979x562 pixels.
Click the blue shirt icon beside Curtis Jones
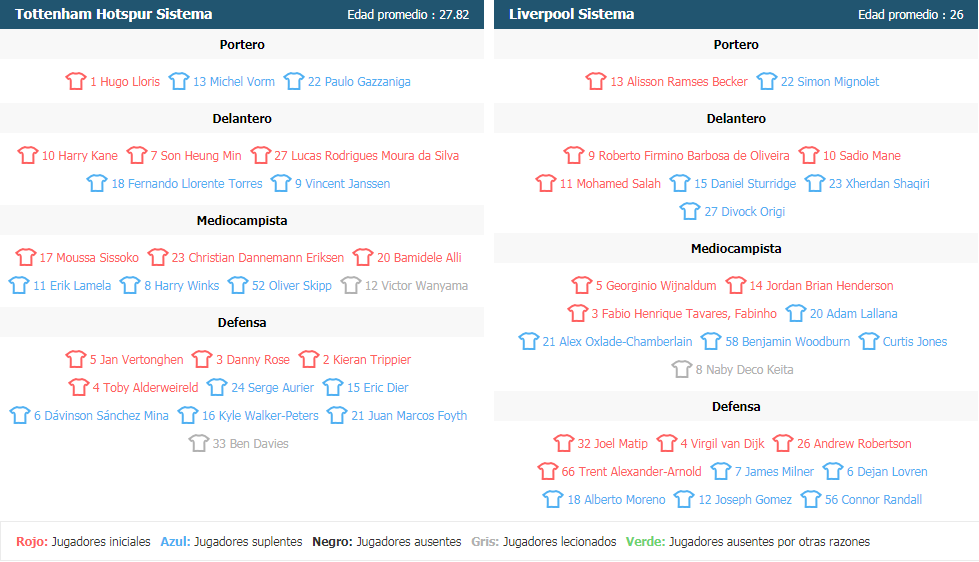tap(868, 342)
